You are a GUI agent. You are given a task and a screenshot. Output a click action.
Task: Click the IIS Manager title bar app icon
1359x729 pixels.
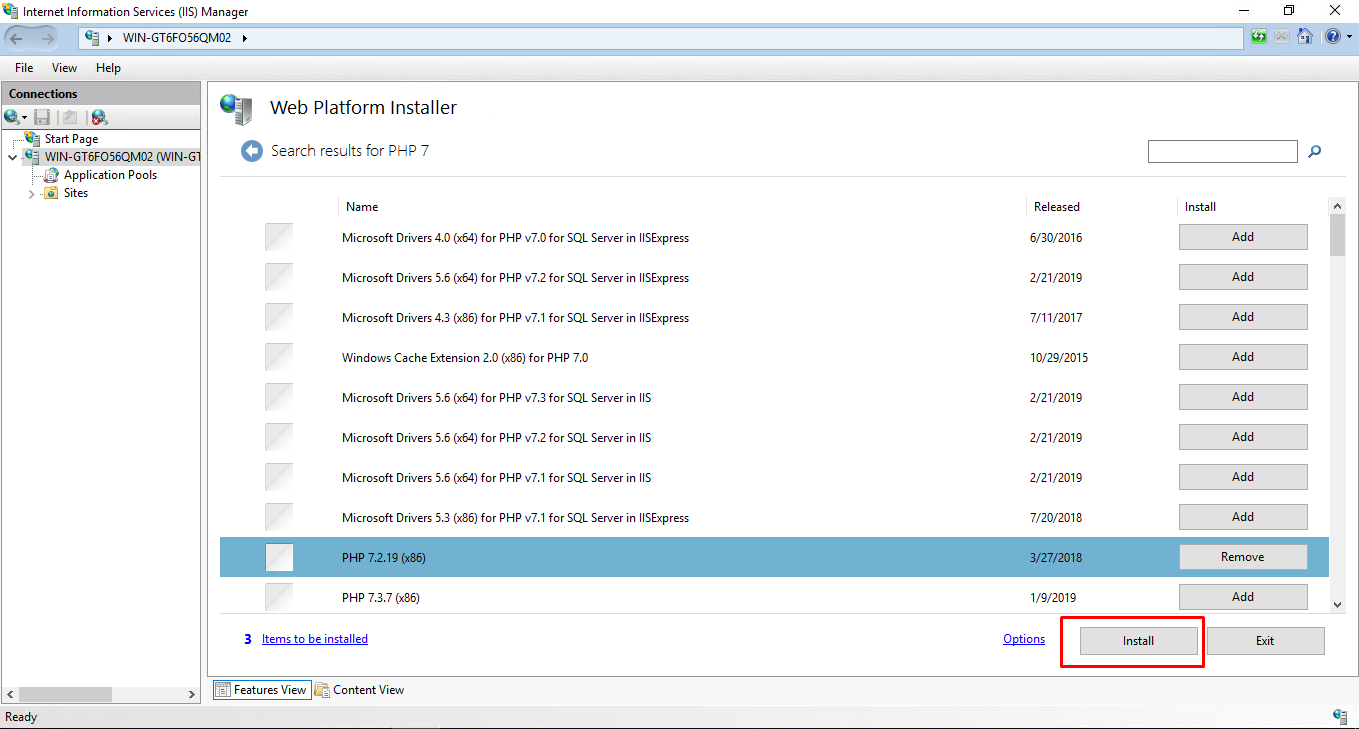pos(11,11)
